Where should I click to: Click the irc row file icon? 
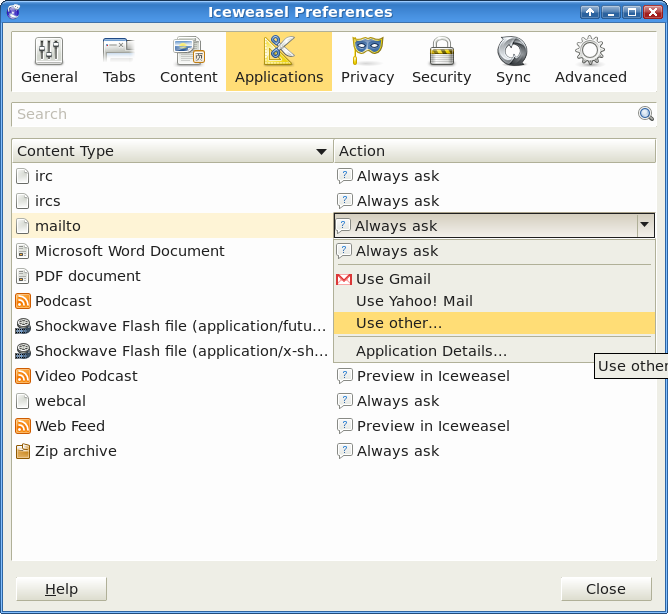pos(23,176)
